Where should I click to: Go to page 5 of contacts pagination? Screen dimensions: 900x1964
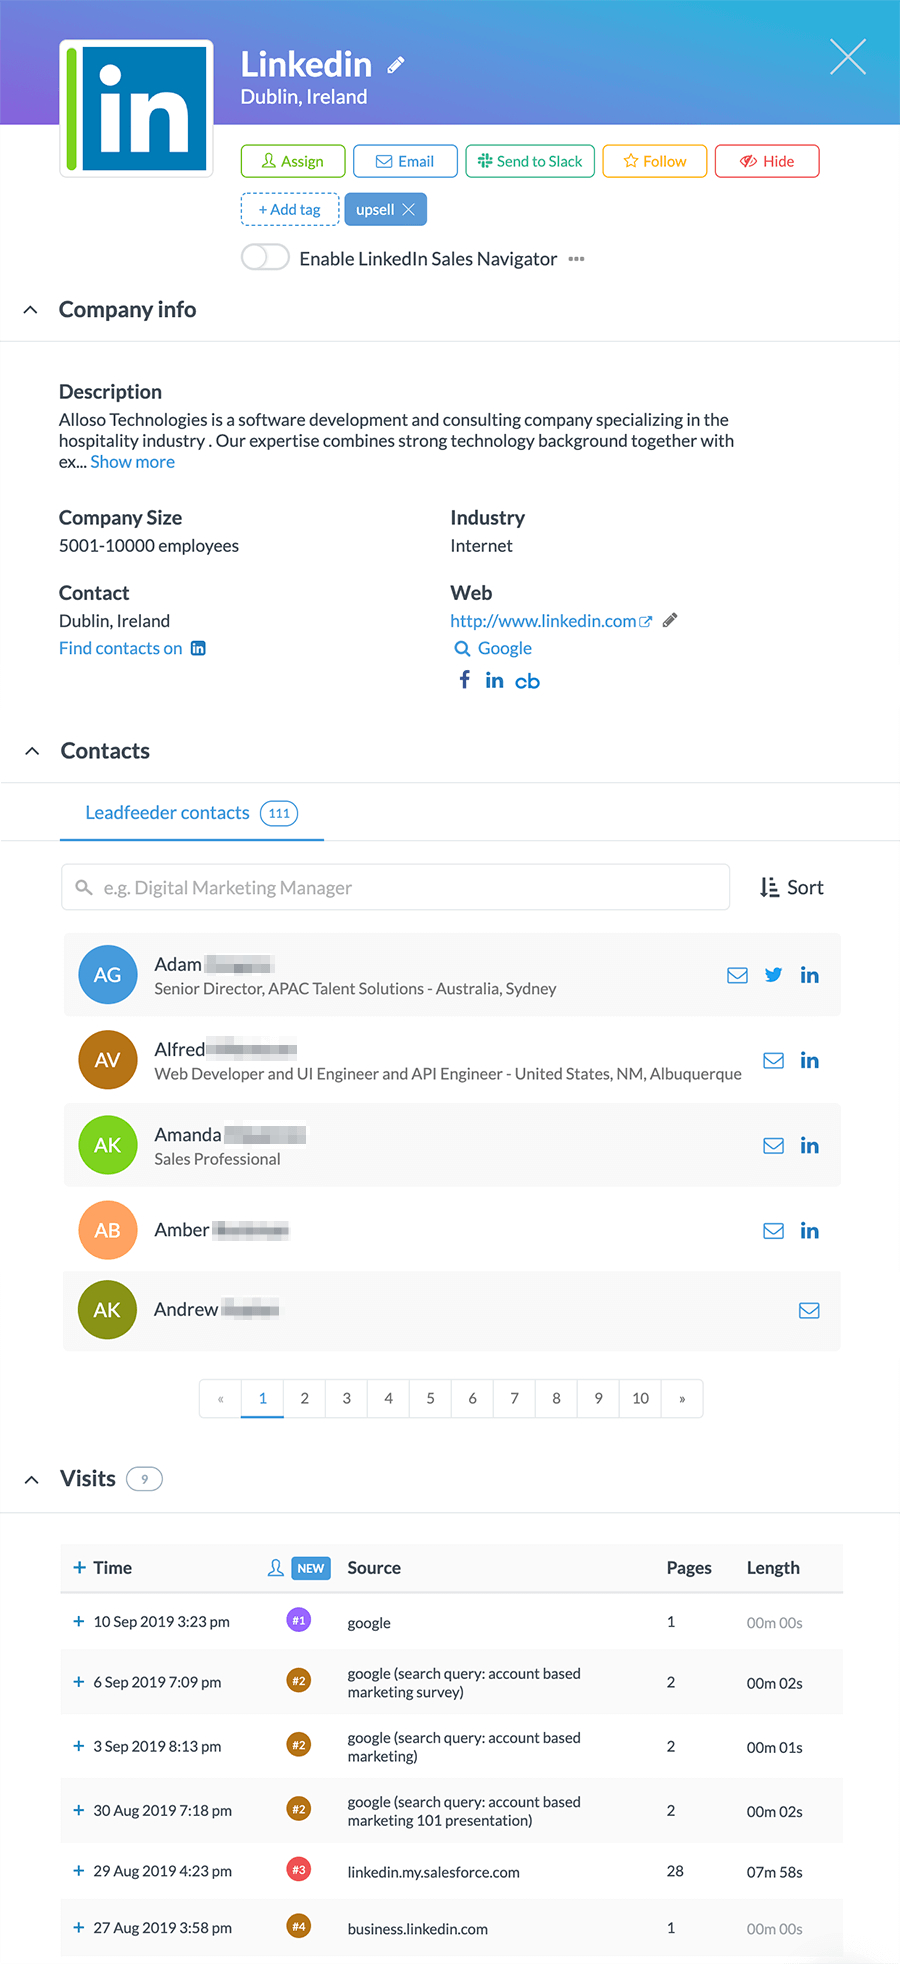pos(430,1398)
